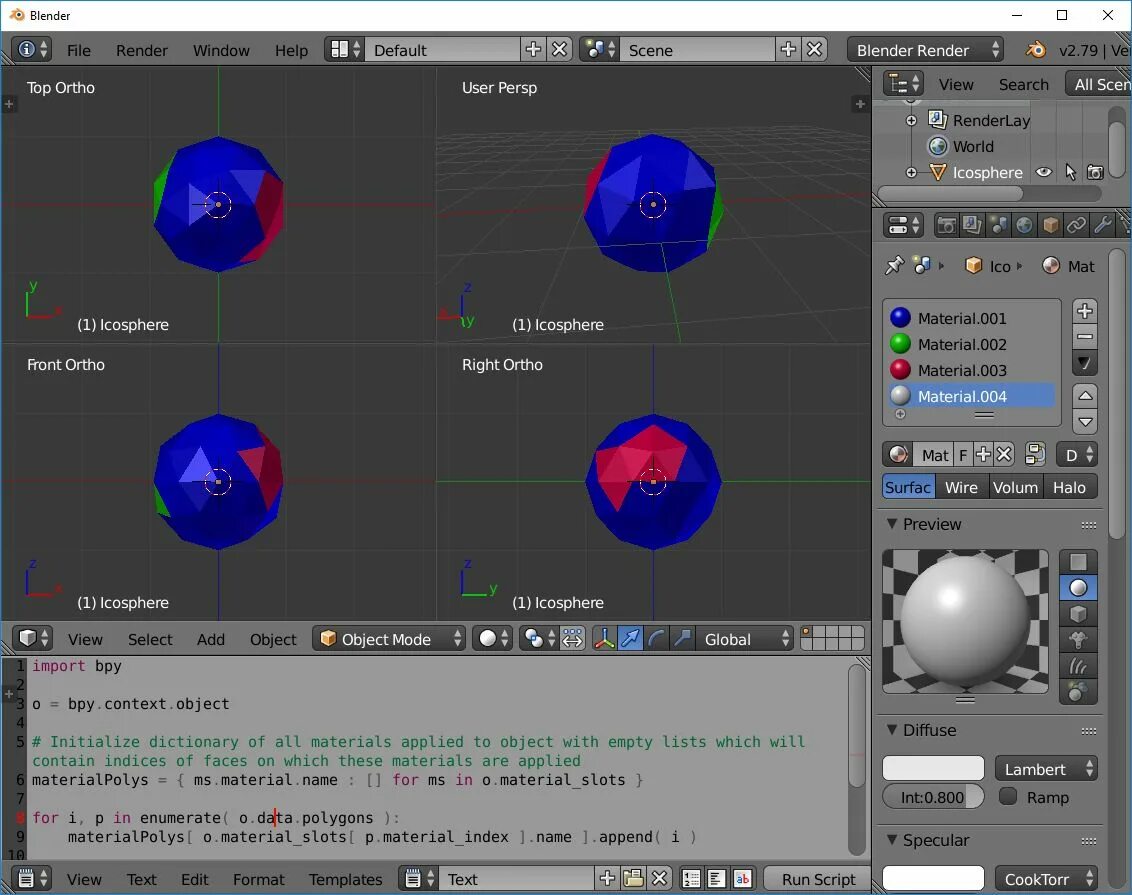Image resolution: width=1132 pixels, height=895 pixels.
Task: Open the Templates menu in text editor
Action: click(x=345, y=879)
